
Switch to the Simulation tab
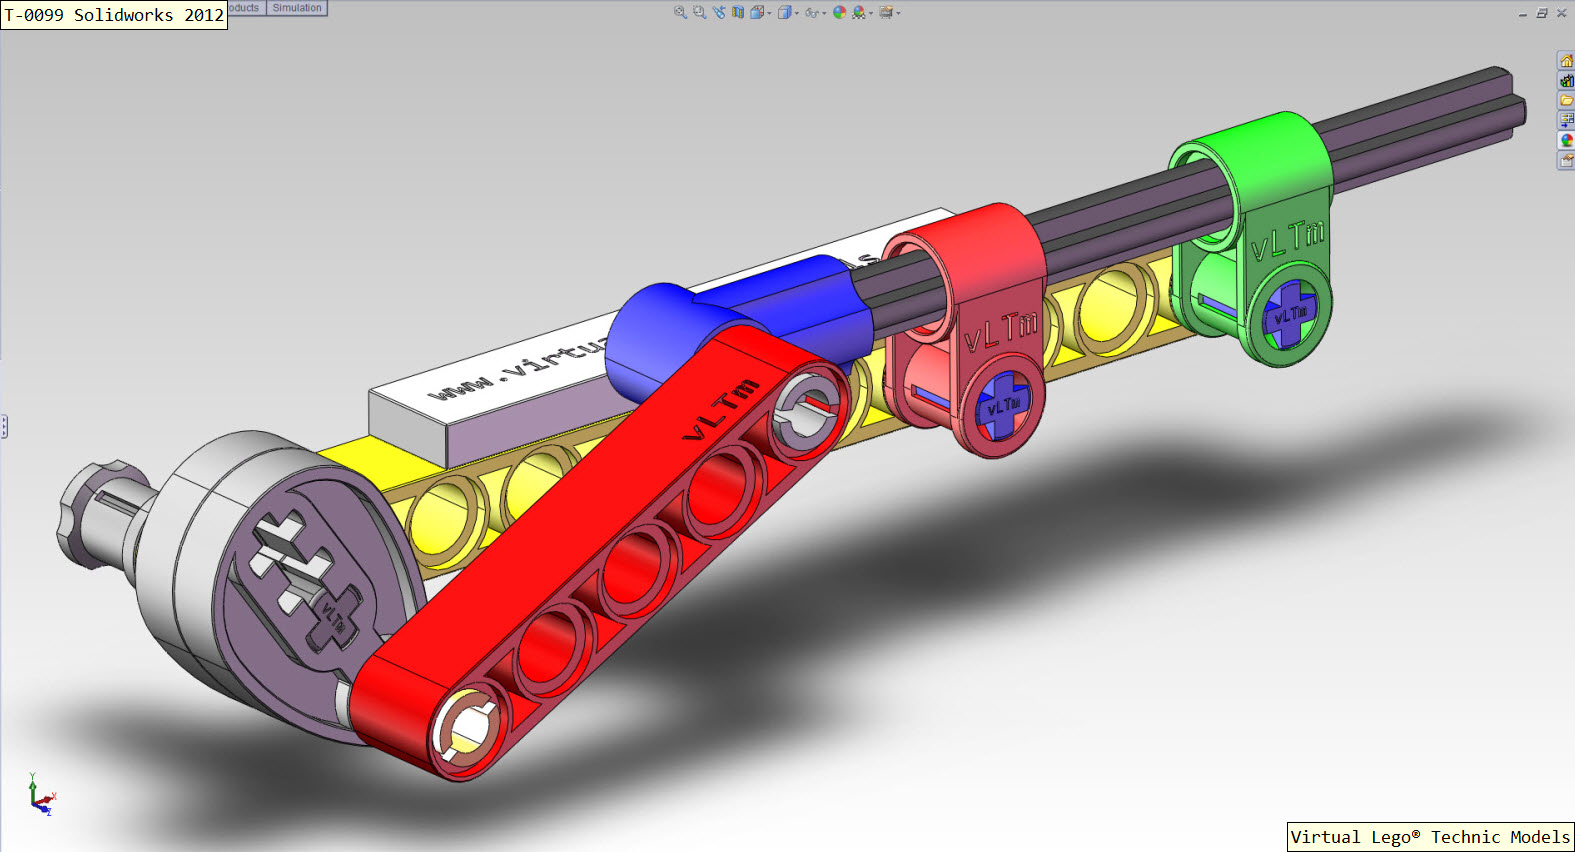point(297,8)
